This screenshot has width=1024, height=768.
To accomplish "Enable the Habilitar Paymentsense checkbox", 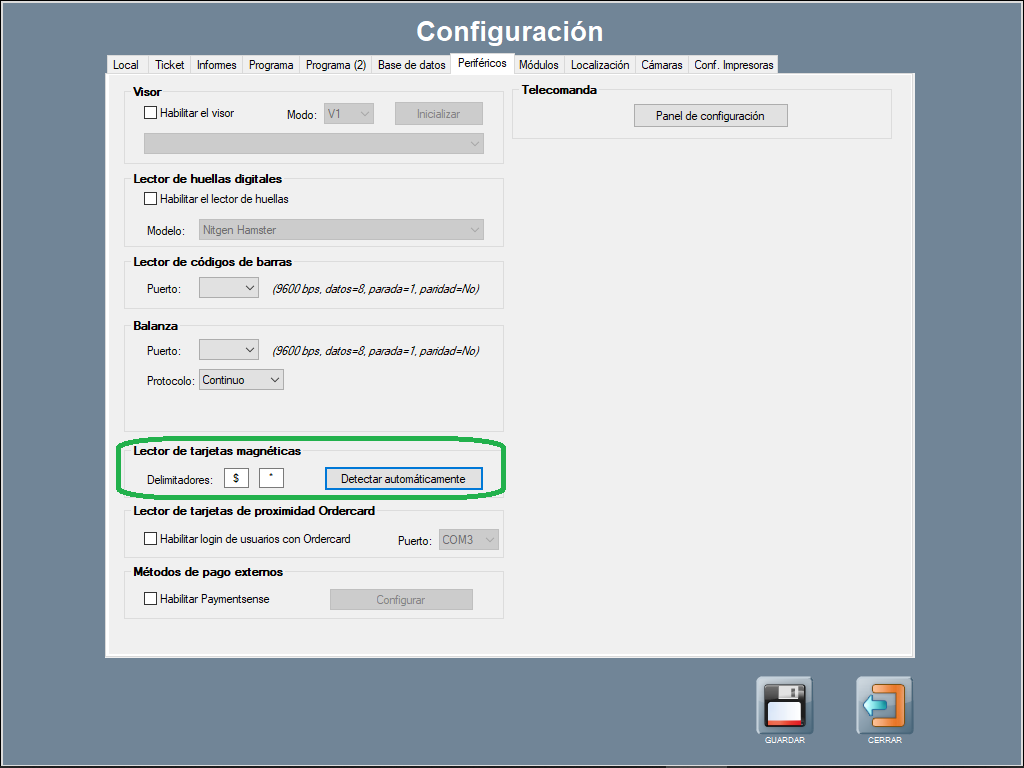I will (151, 599).
